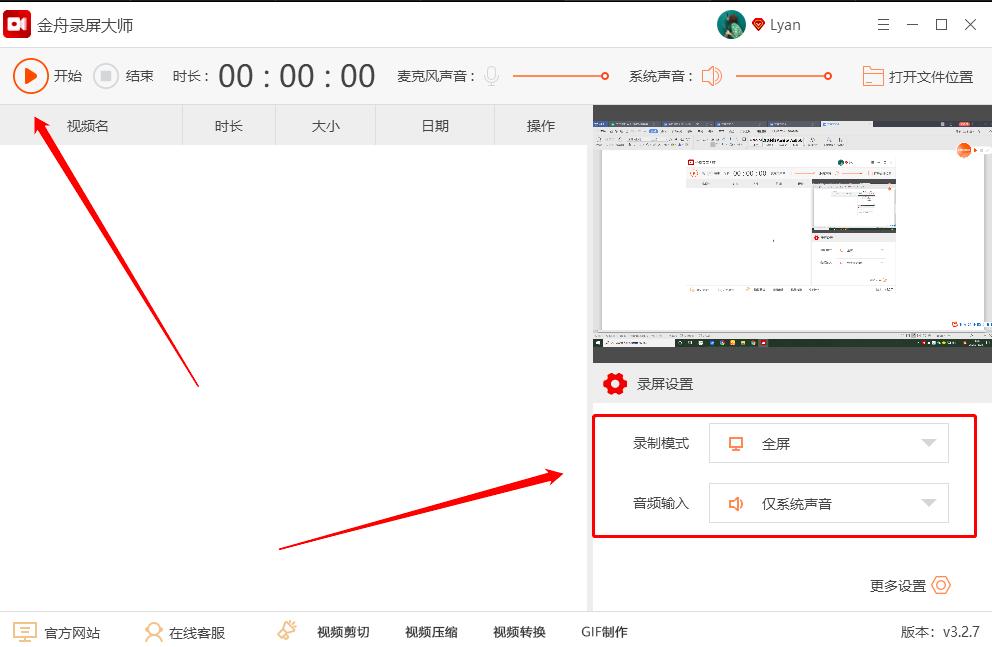Mute the microphone icon

492,76
